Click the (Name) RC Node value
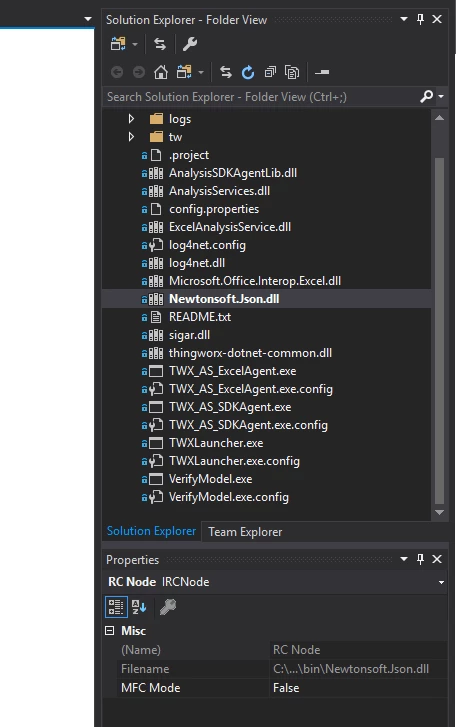Image resolution: width=456 pixels, height=727 pixels. click(358, 650)
